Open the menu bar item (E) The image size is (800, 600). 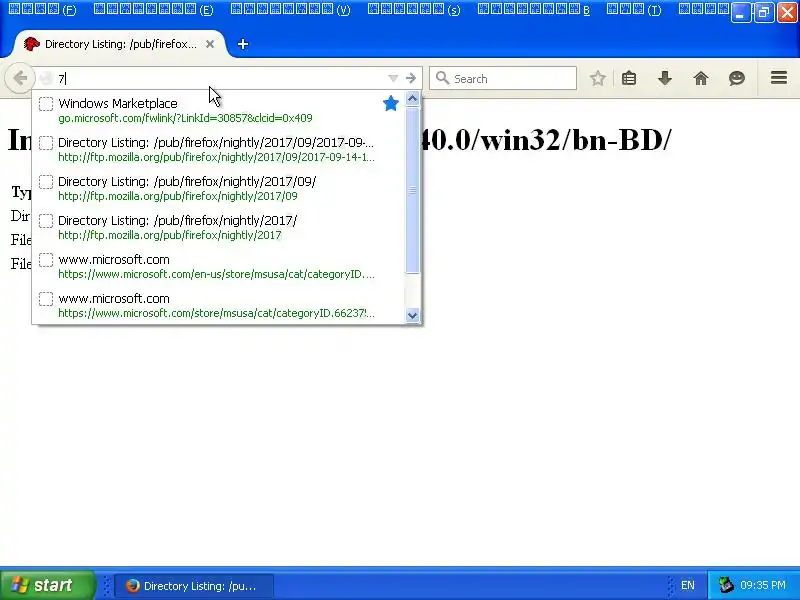point(153,9)
